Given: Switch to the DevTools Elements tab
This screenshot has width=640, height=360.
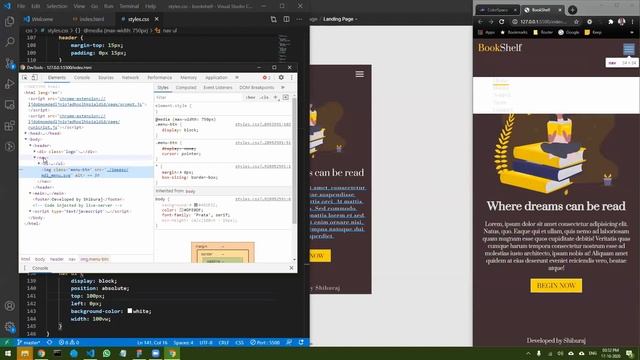Looking at the screenshot, I should pyautogui.click(x=57, y=78).
